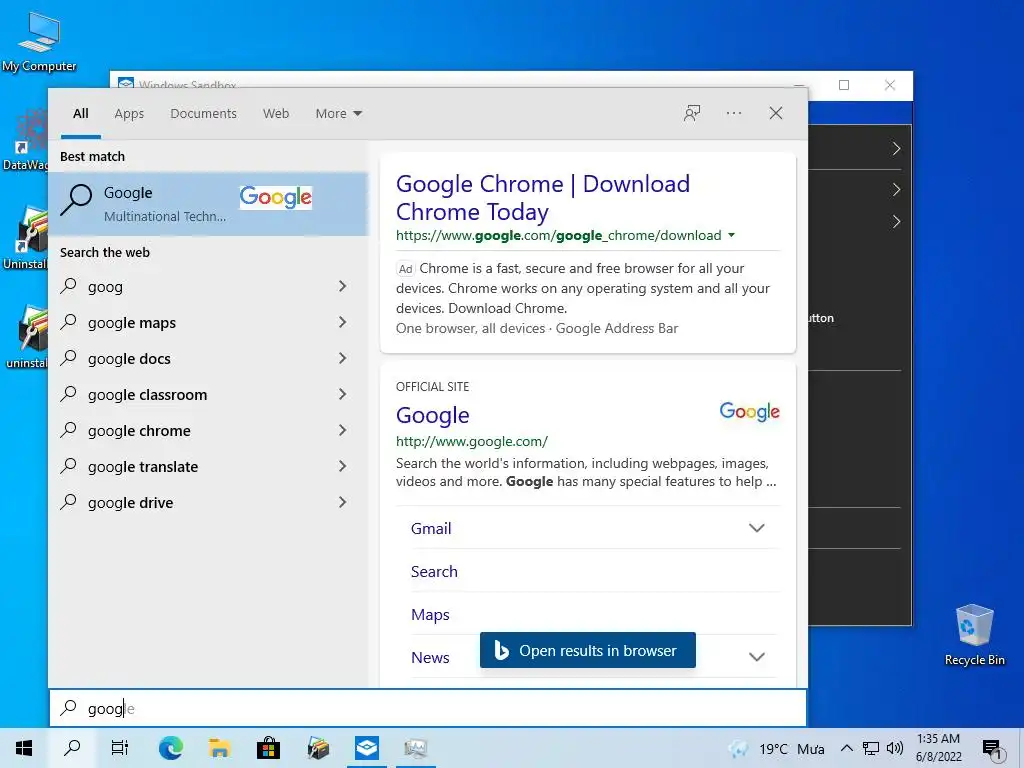1024x768 pixels.
Task: Click the monitor app icon in taskbar
Action: click(415, 748)
